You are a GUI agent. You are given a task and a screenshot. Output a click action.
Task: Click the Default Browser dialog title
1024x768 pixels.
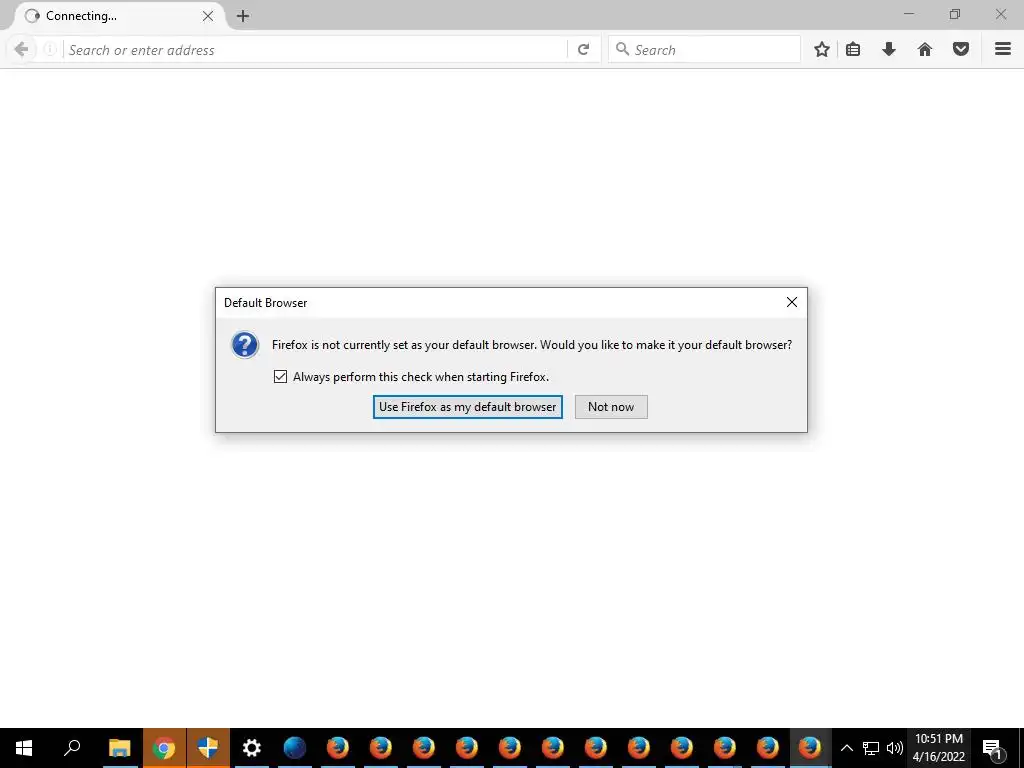[x=265, y=302]
